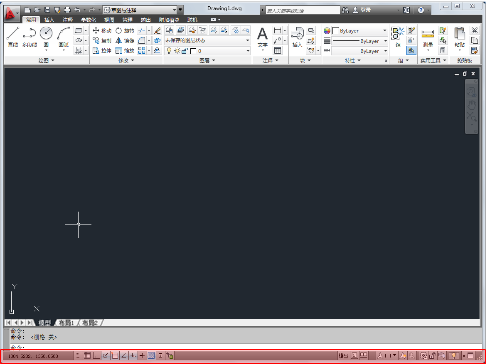The height and width of the screenshot is (364, 486).
Task: Click the Clean Screen button in status bar
Action: pyautogui.click(x=470, y=356)
